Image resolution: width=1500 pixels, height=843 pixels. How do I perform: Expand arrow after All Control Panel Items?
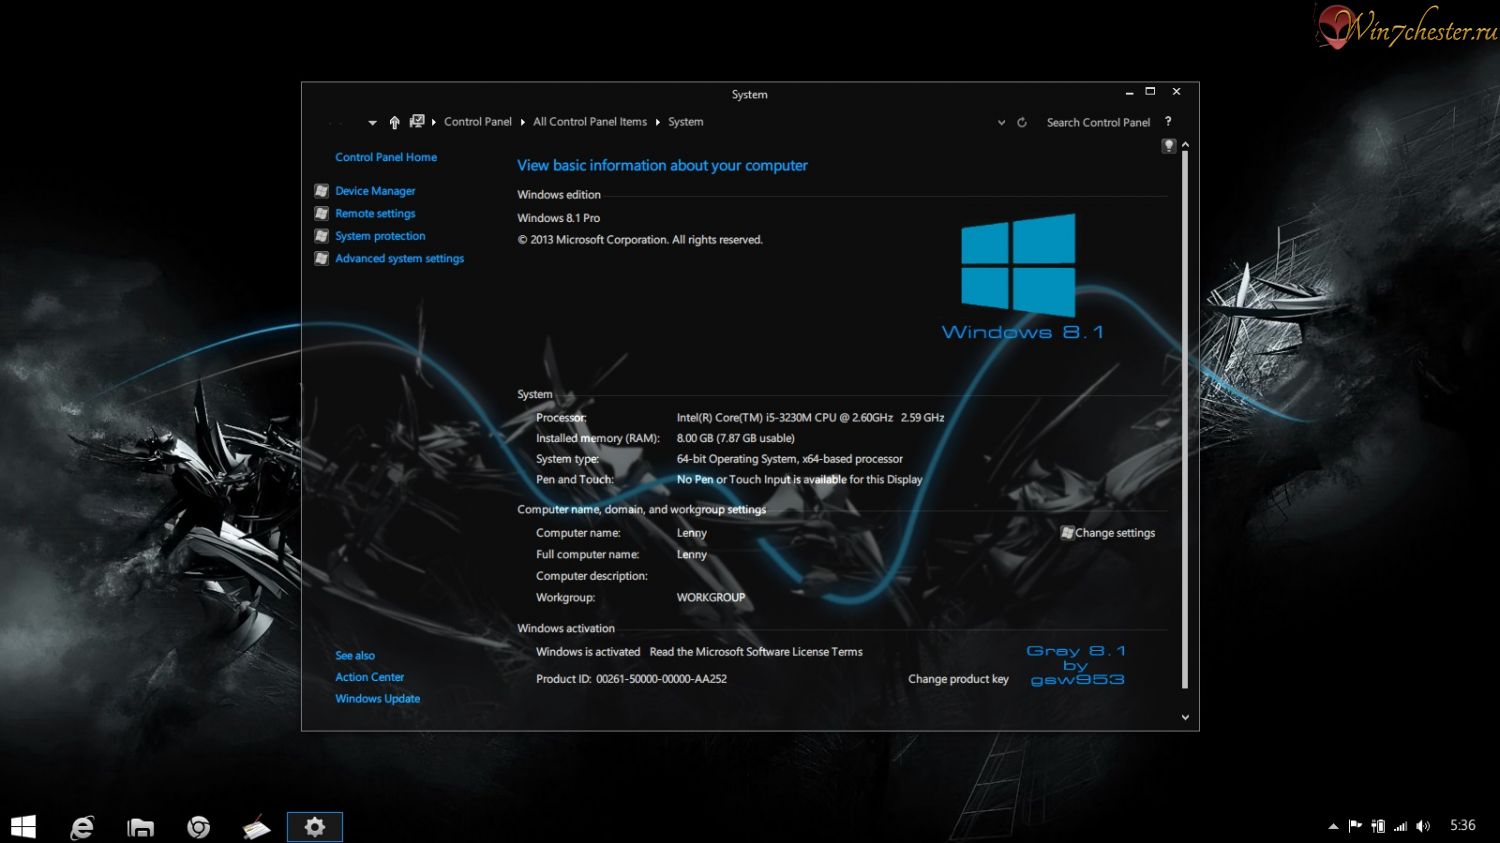[657, 122]
